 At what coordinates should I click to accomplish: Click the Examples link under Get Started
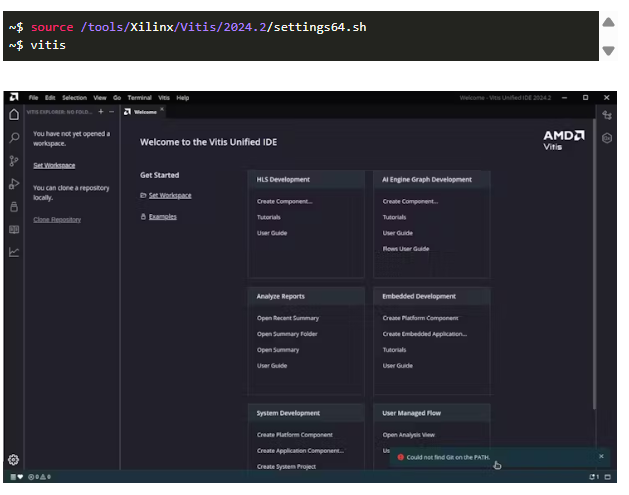tap(162, 216)
